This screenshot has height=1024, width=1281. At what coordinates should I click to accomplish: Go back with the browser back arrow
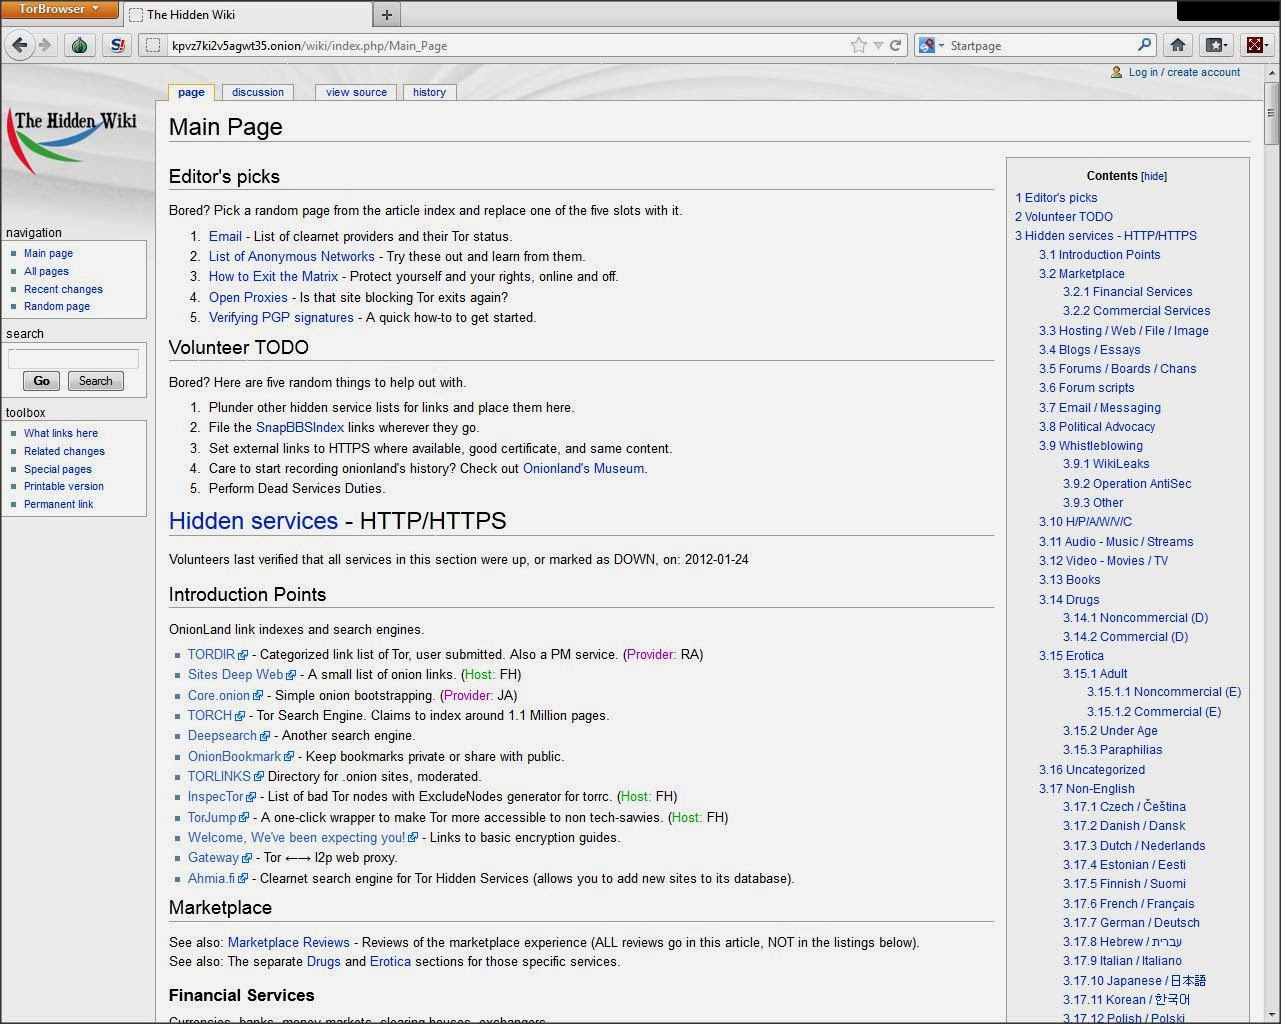19,45
